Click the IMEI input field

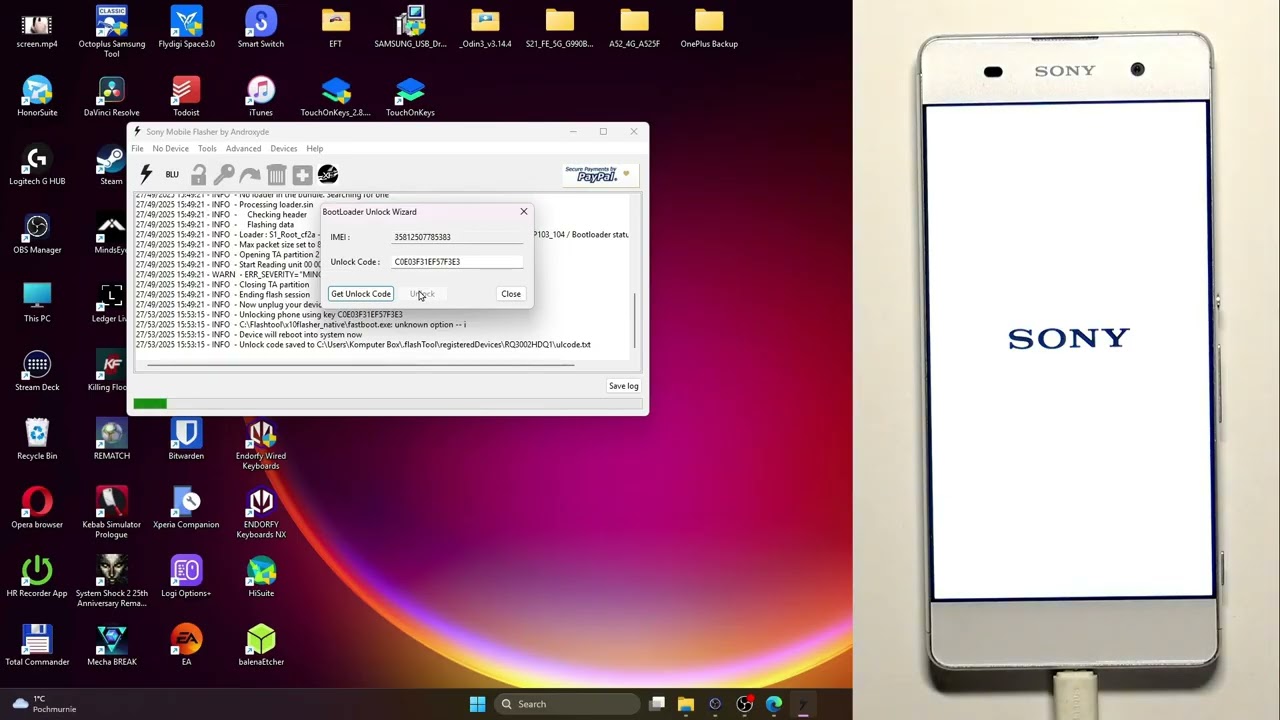pyautogui.click(x=457, y=237)
